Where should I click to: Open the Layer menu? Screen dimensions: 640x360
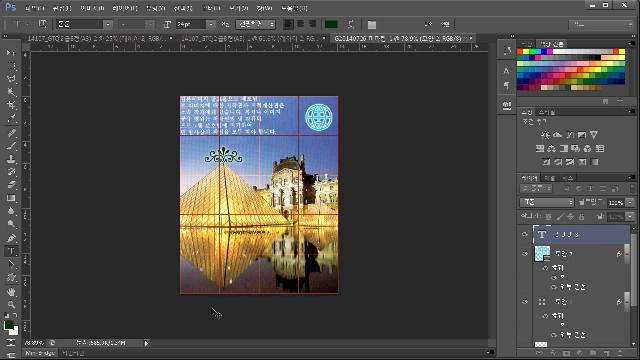(x=125, y=8)
